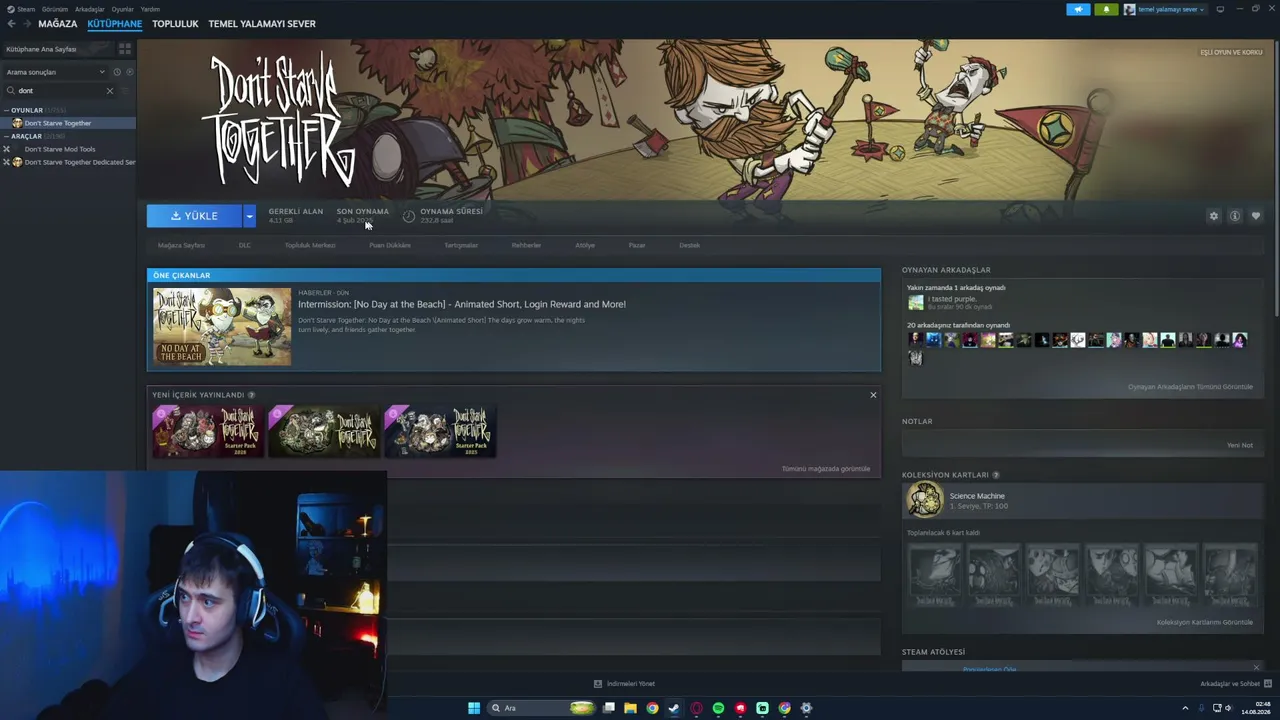Open advanced filter options beside search
Image resolution: width=1280 pixels, height=720 pixels.
125,91
